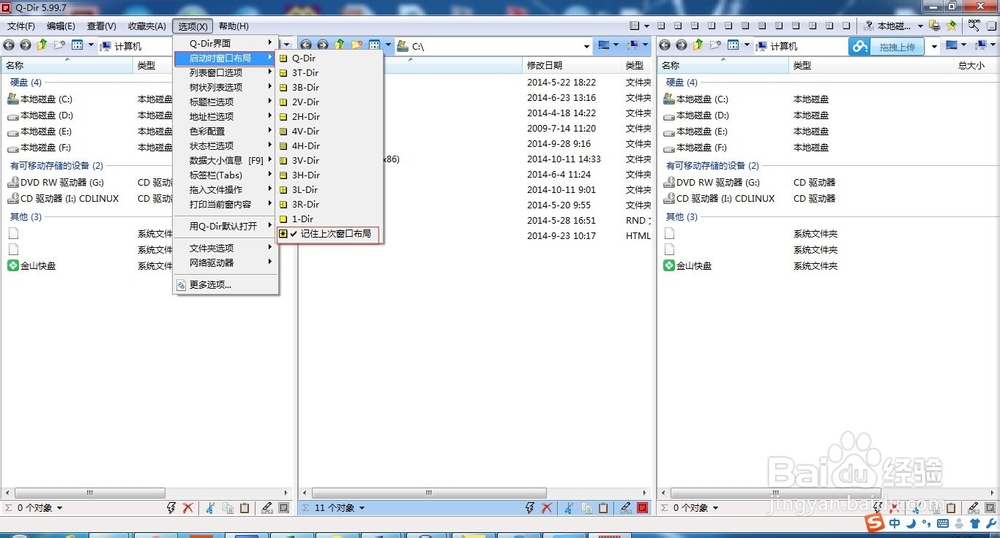Screen dimensions: 1000x538
Task: Open the 编辑(E) menu
Action: (x=61, y=26)
